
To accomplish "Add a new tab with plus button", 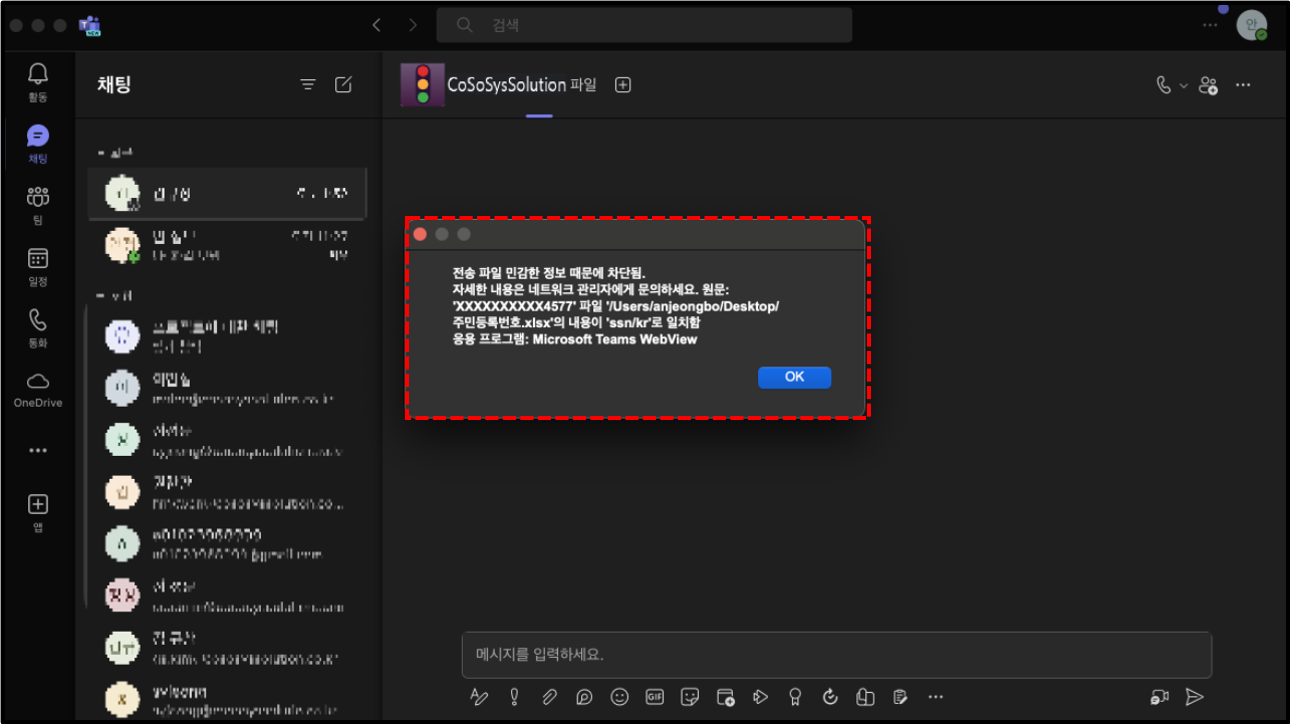I will point(623,85).
